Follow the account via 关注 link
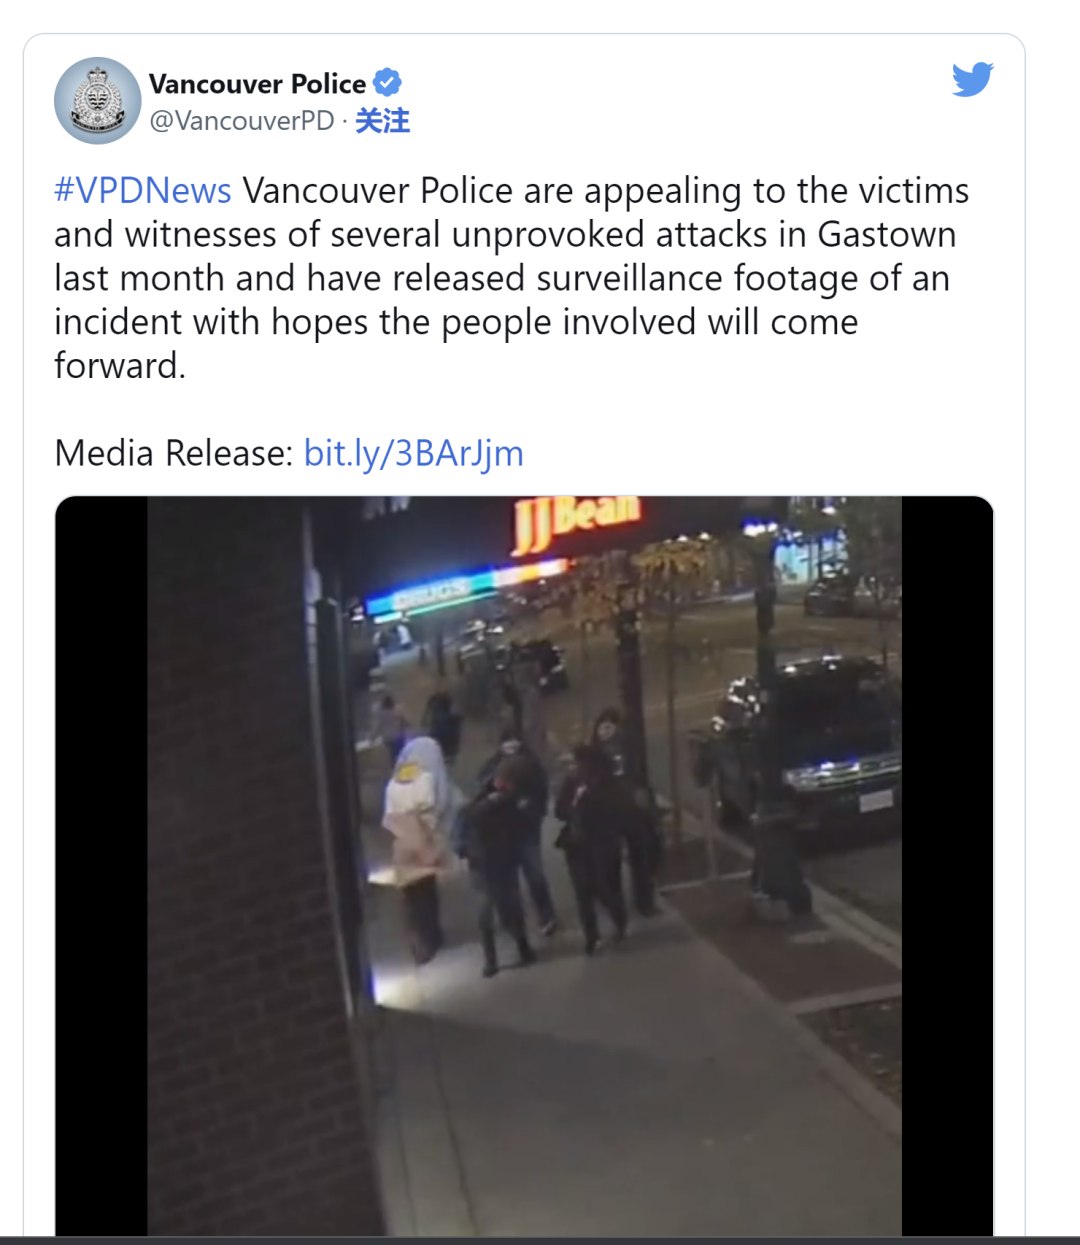This screenshot has width=1080, height=1245. [382, 121]
